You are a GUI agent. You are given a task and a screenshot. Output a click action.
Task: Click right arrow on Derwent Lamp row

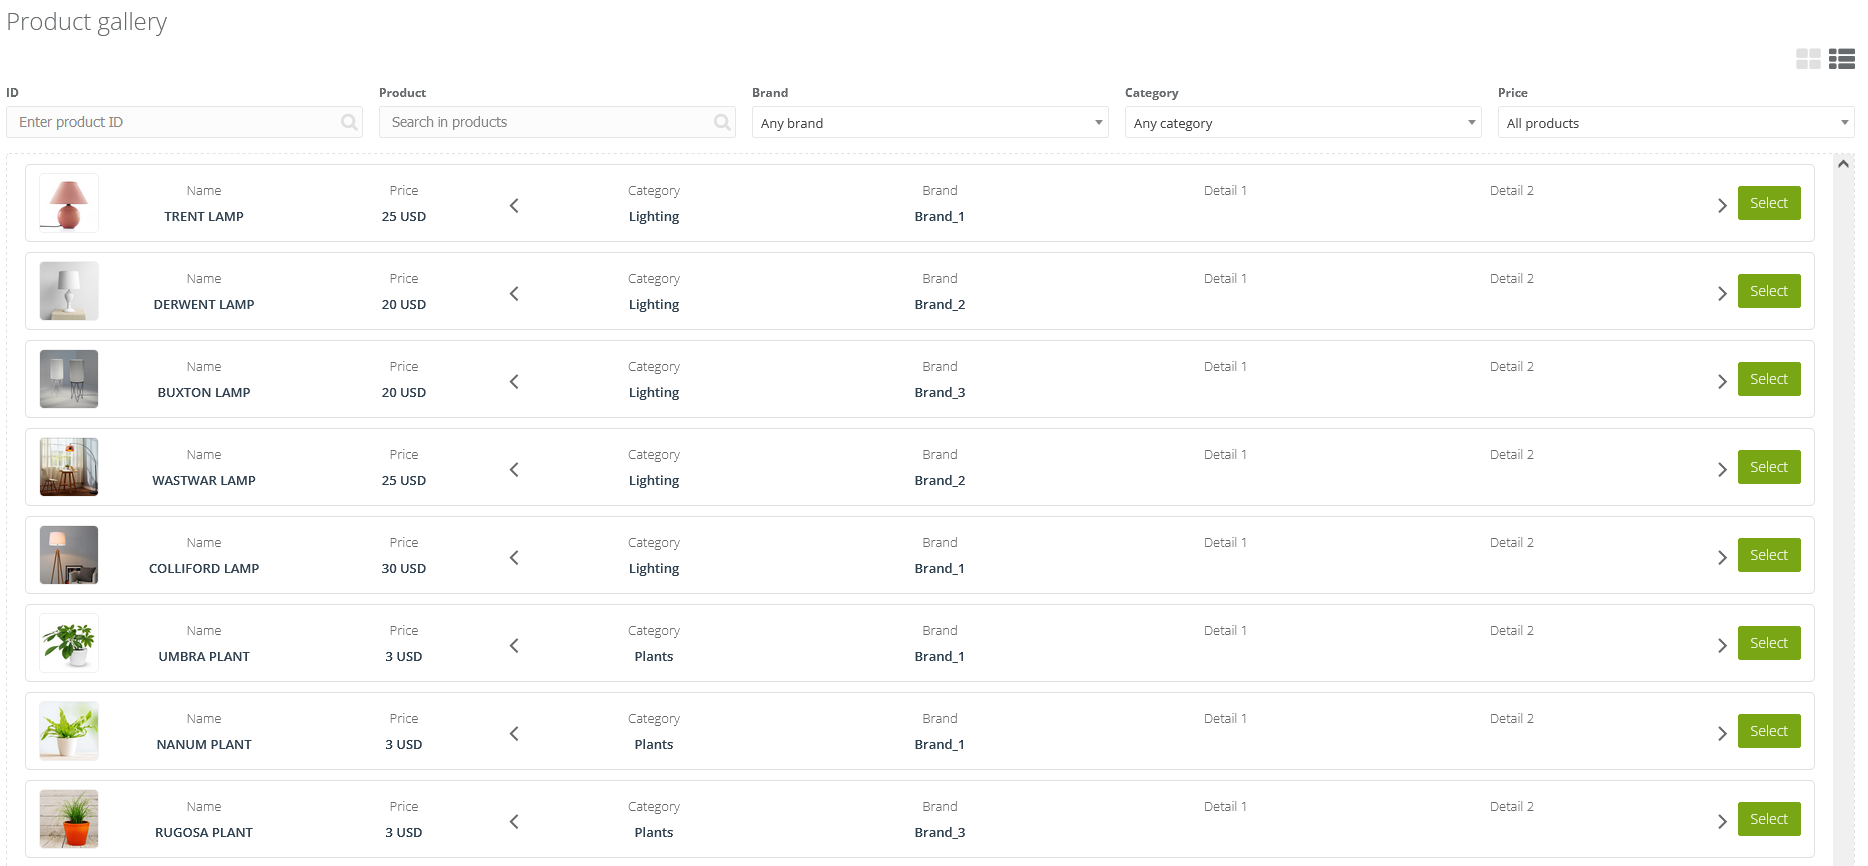pos(1722,293)
